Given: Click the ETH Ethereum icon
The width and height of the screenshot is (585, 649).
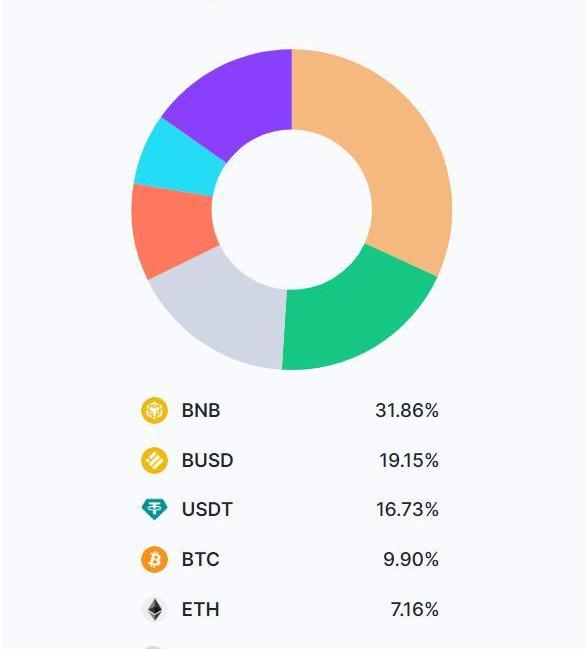Looking at the screenshot, I should [154, 609].
